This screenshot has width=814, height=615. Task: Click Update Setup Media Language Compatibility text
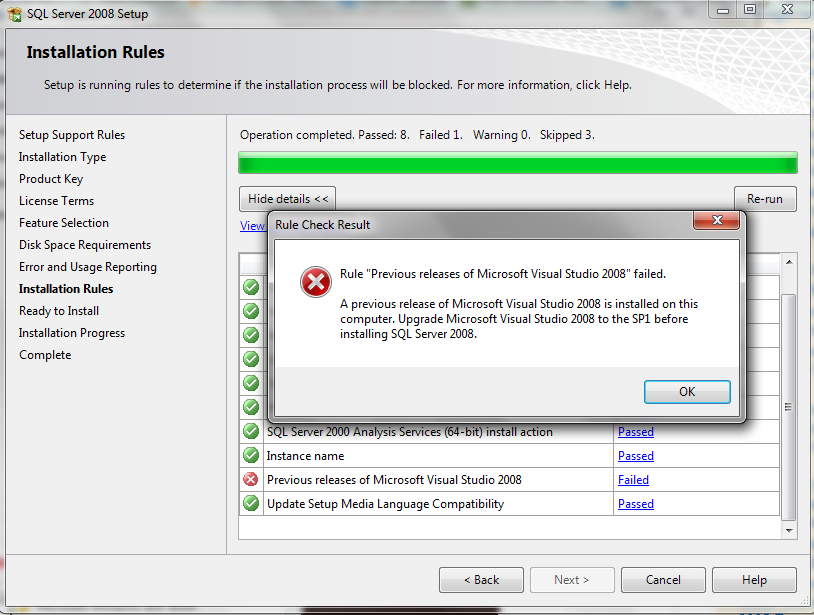[x=385, y=504]
